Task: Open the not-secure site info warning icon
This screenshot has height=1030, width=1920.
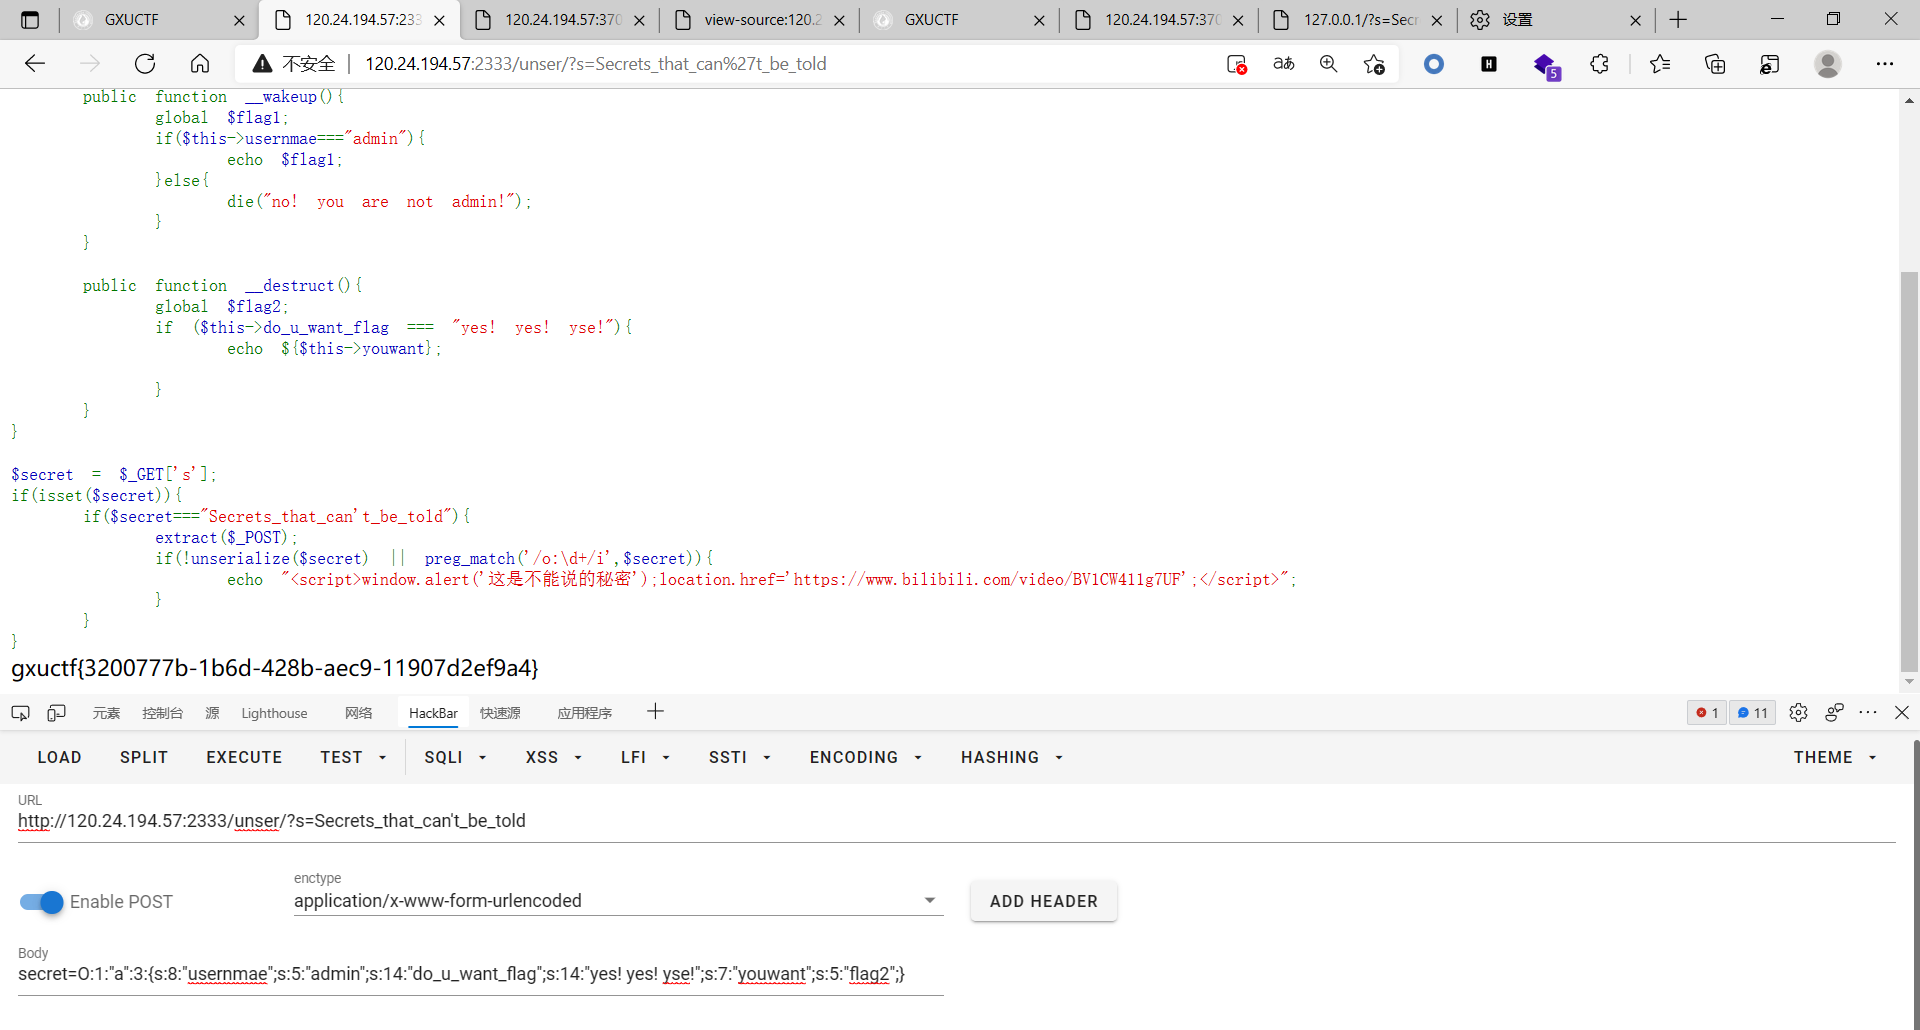Action: [x=263, y=64]
